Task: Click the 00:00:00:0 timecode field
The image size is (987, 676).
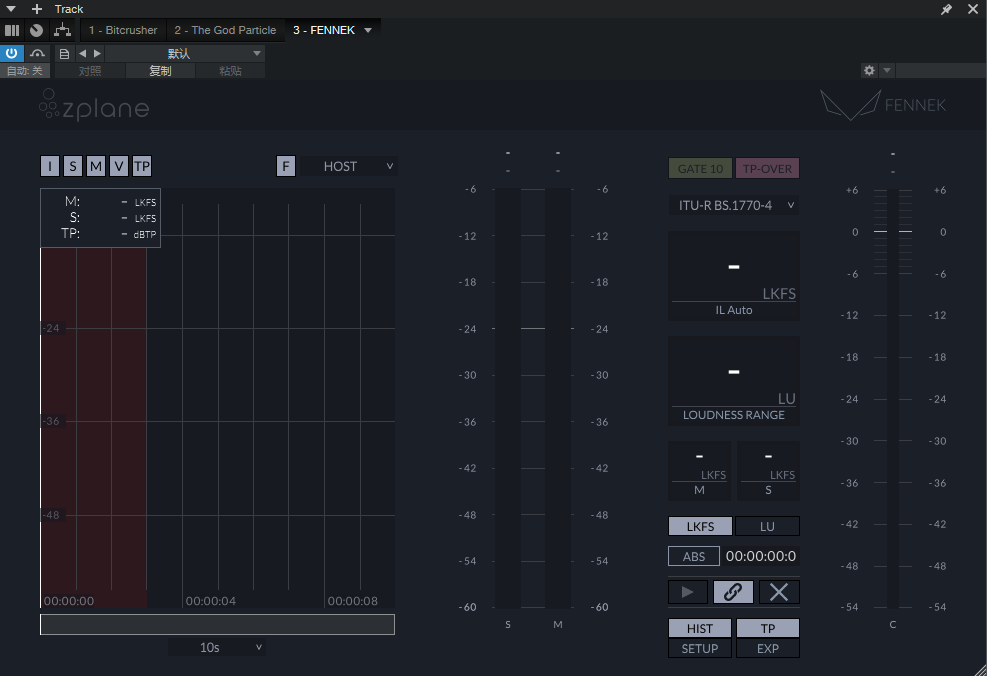Action: pyautogui.click(x=761, y=556)
